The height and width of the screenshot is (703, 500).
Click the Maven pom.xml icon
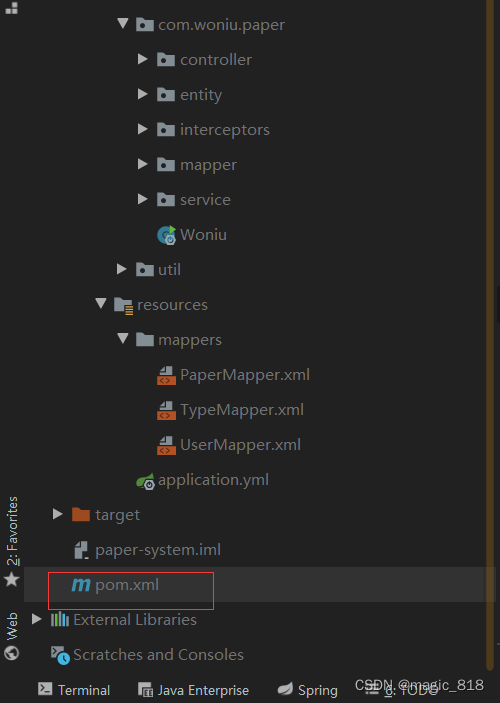click(81, 585)
